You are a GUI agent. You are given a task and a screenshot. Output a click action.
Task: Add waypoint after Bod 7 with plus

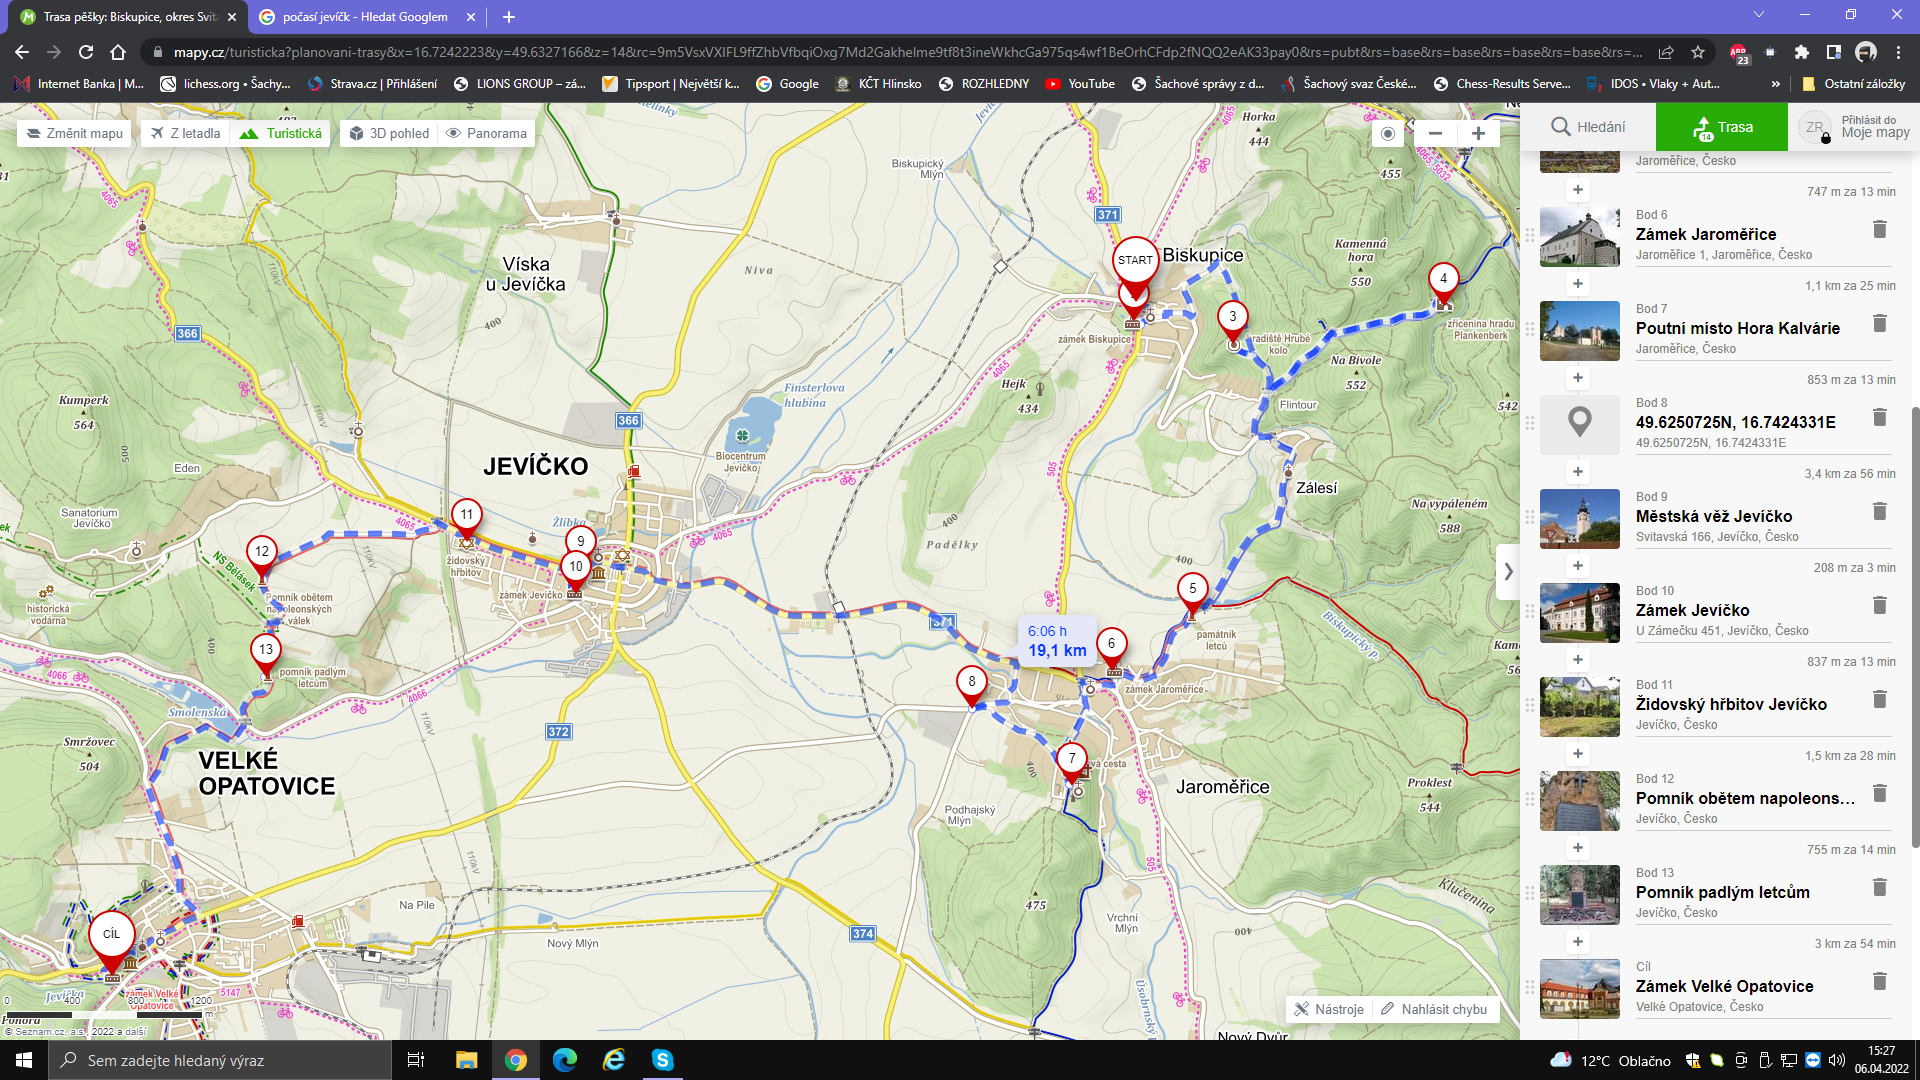coord(1577,378)
